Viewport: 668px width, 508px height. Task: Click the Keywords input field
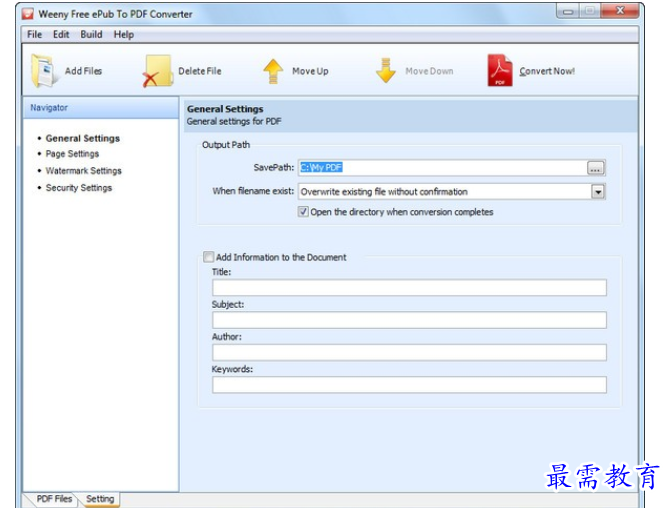[409, 385]
